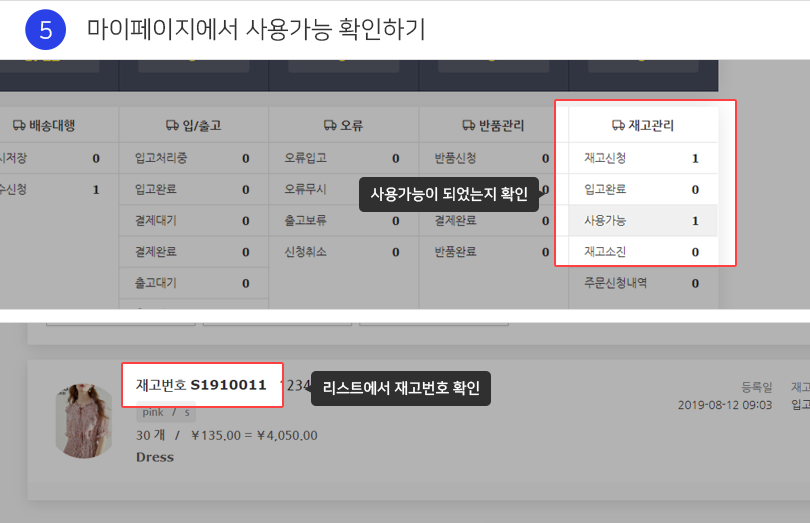
Task: Select 입고완료 under 재고관리
Action: click(642, 189)
